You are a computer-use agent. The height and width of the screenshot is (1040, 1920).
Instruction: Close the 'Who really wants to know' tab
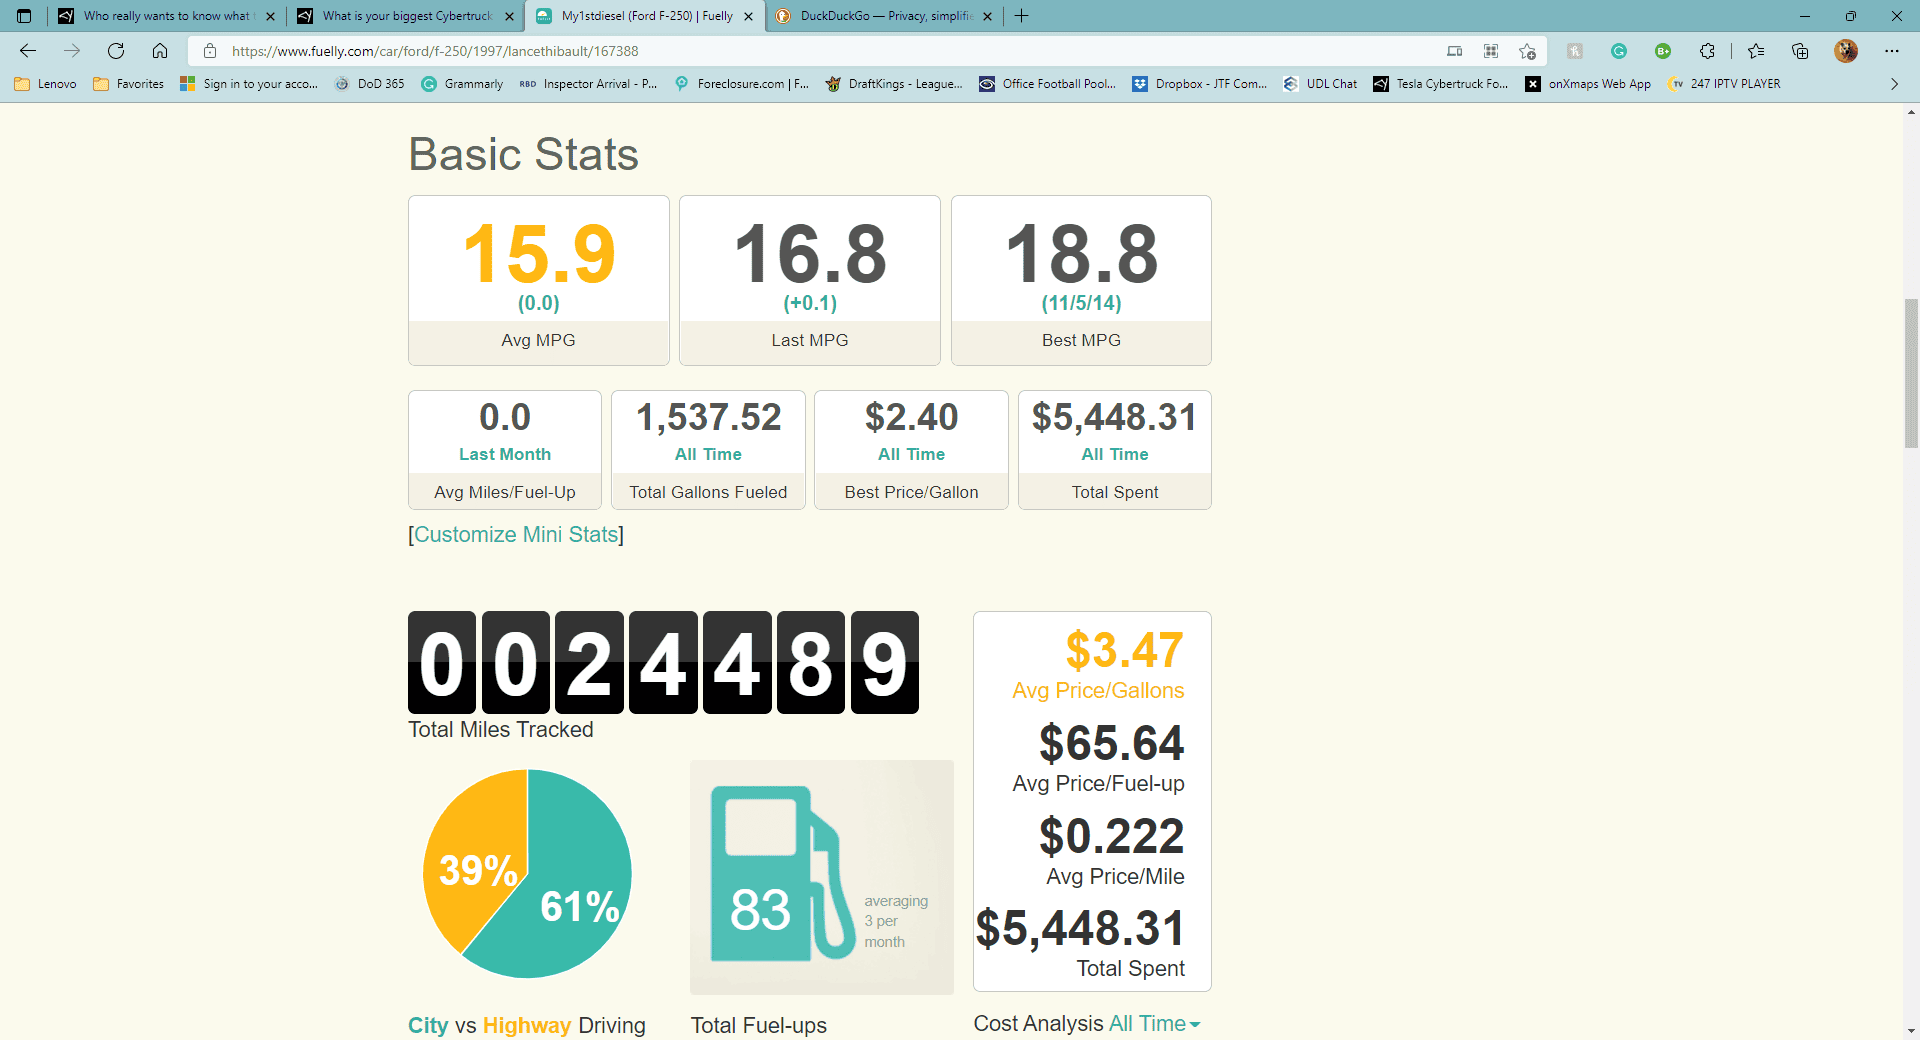point(270,16)
